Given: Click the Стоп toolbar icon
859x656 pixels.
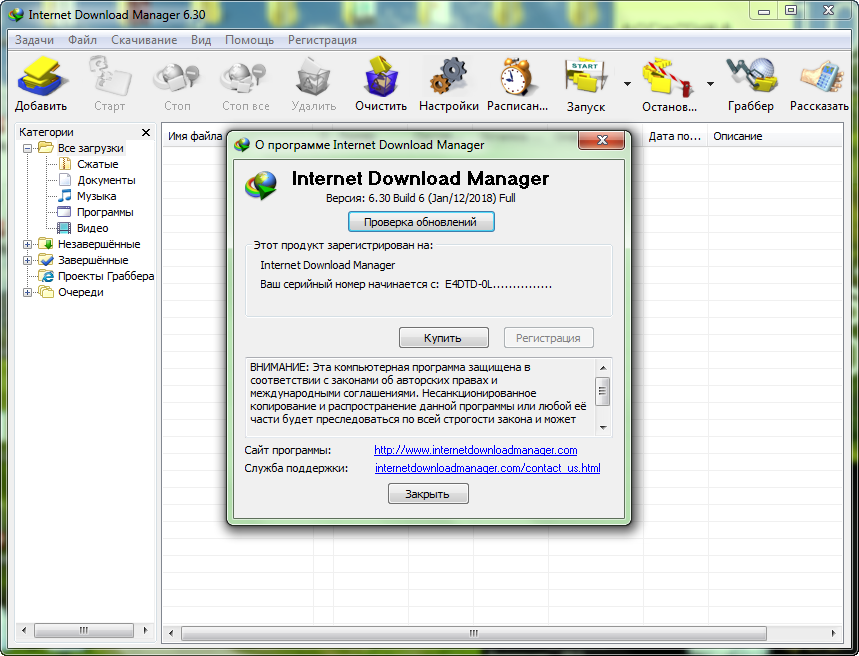Looking at the screenshot, I should pos(177,77).
